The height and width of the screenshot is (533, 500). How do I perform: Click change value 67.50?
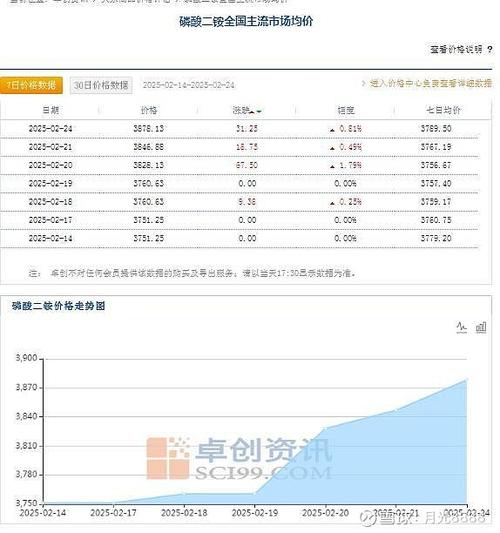247,165
